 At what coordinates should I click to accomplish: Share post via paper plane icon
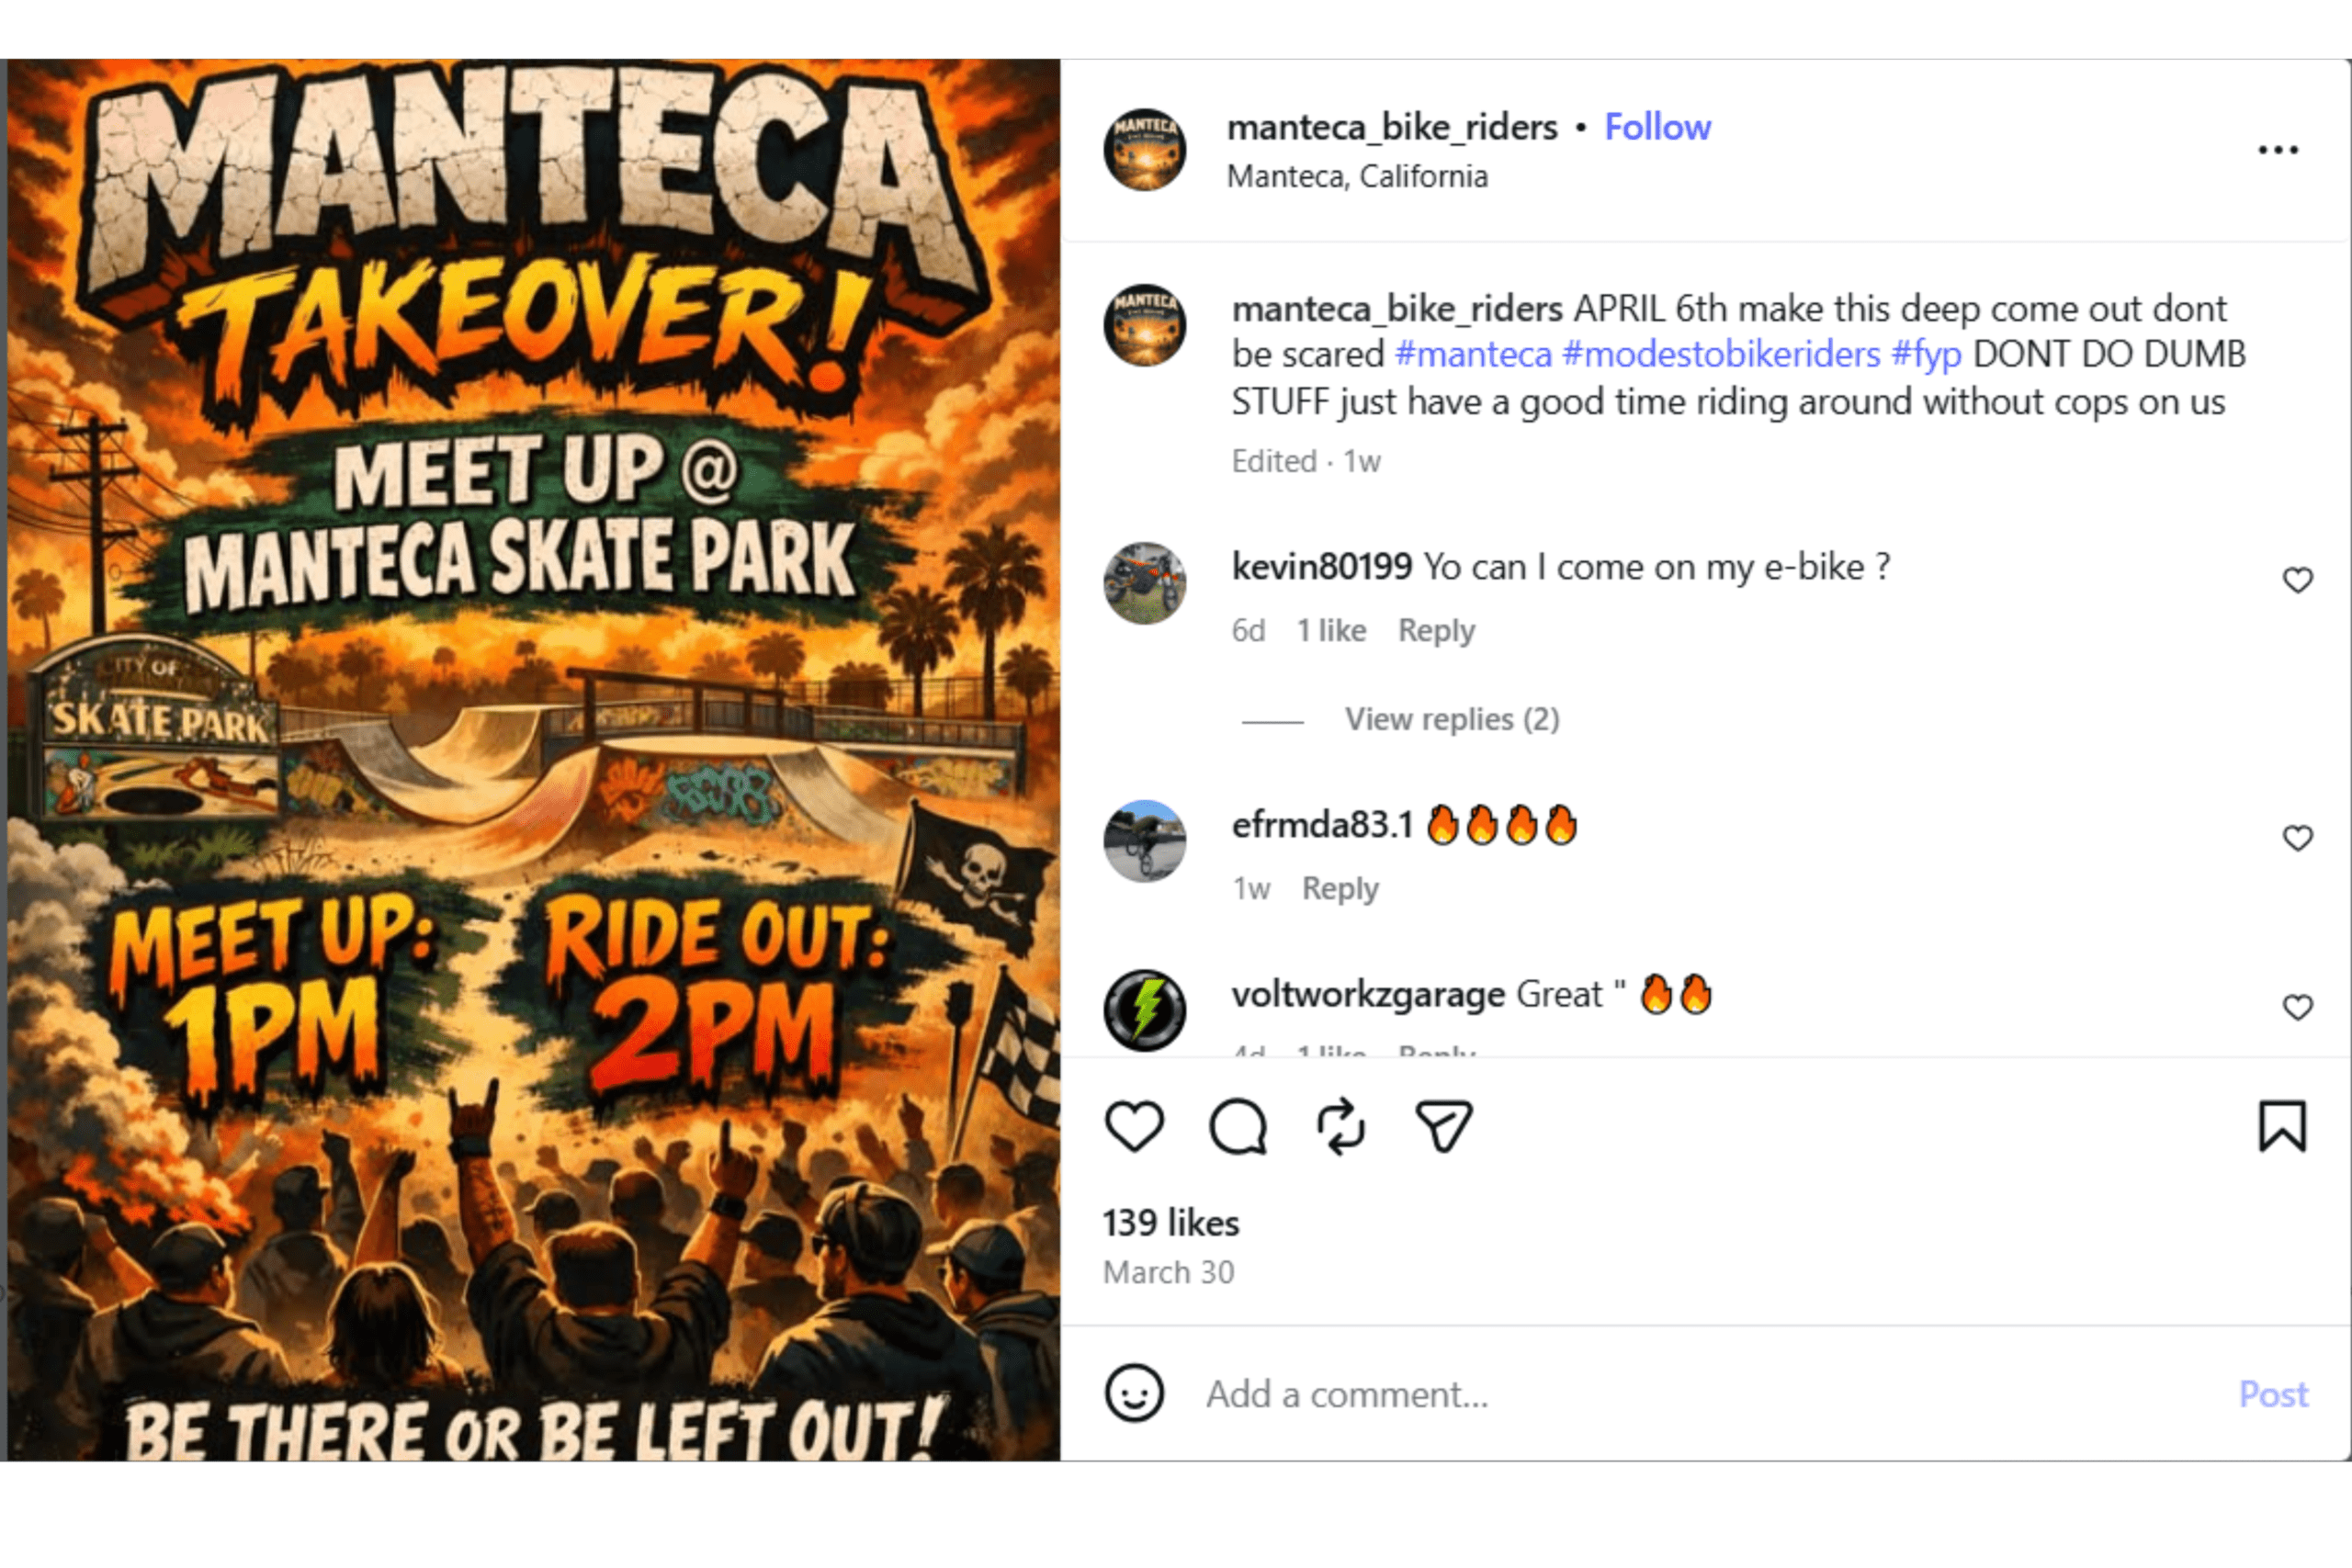coord(1444,1127)
